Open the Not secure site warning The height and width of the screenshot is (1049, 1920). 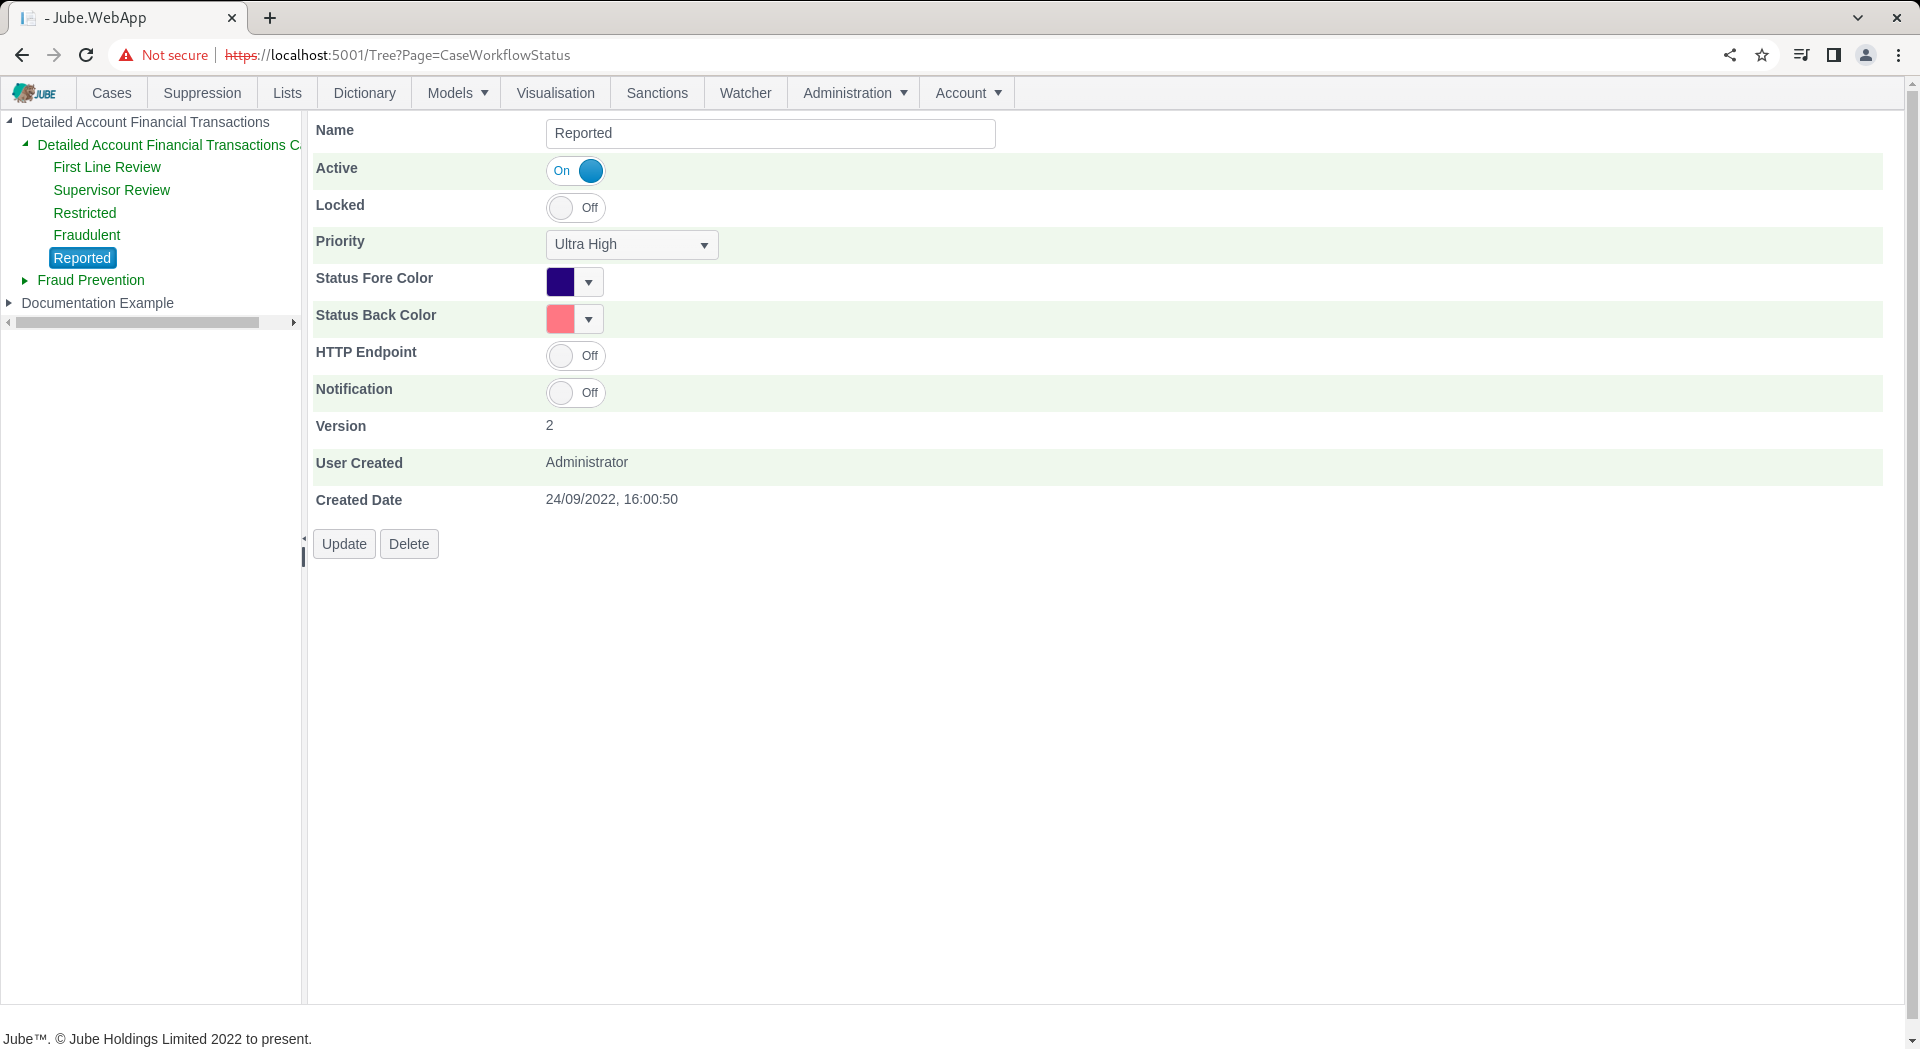pyautogui.click(x=163, y=55)
